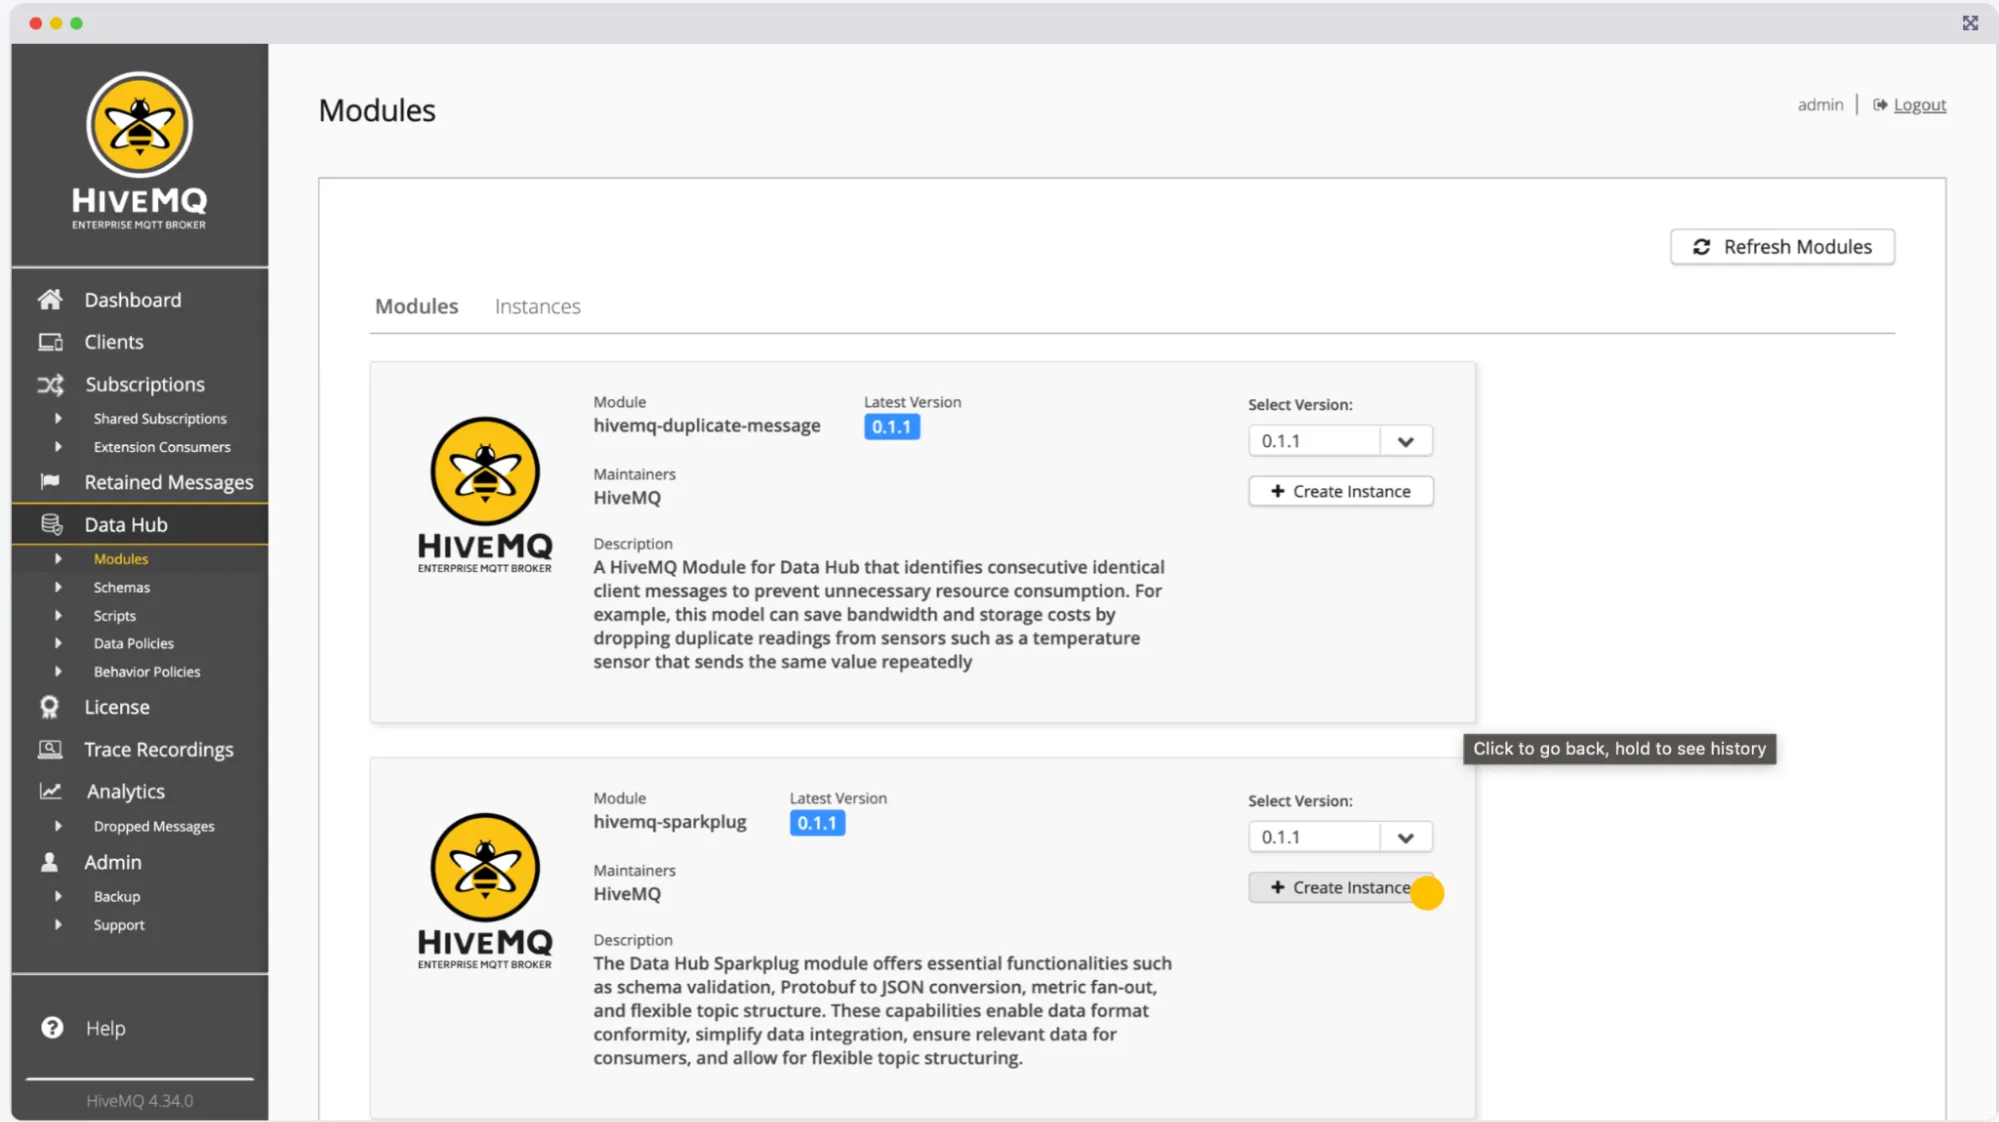Open Backup under Admin
This screenshot has width=1999, height=1122.
[x=117, y=896]
